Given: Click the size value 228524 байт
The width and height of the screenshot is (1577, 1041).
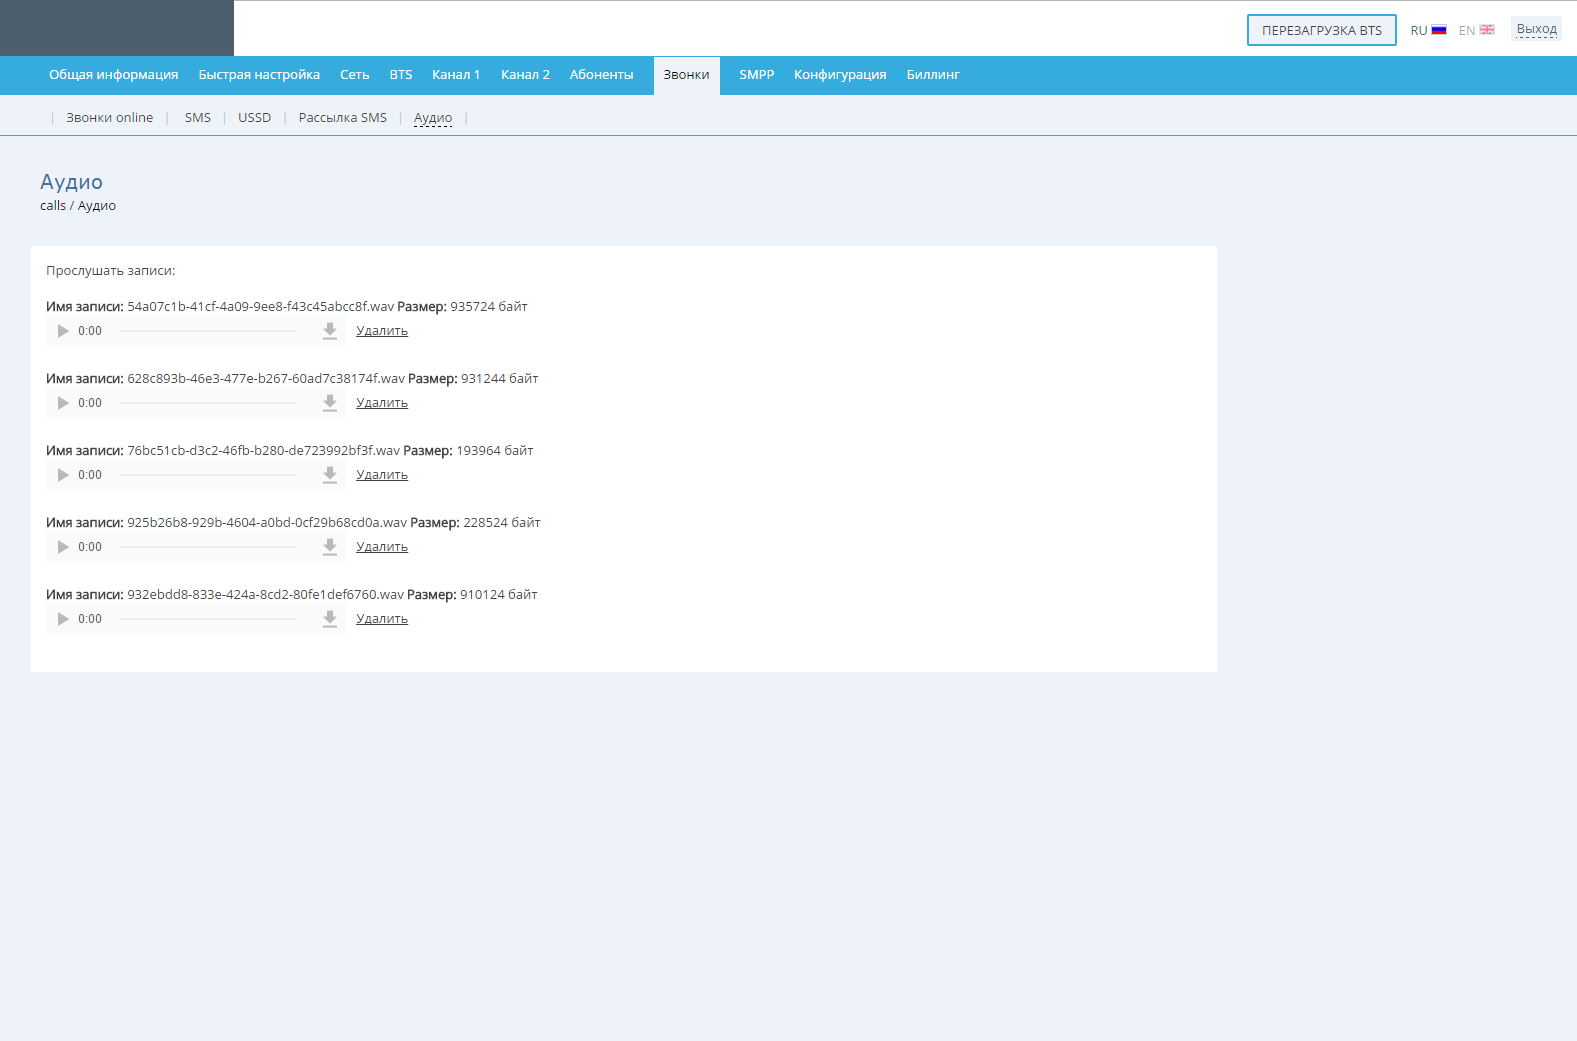Looking at the screenshot, I should click(x=502, y=523).
